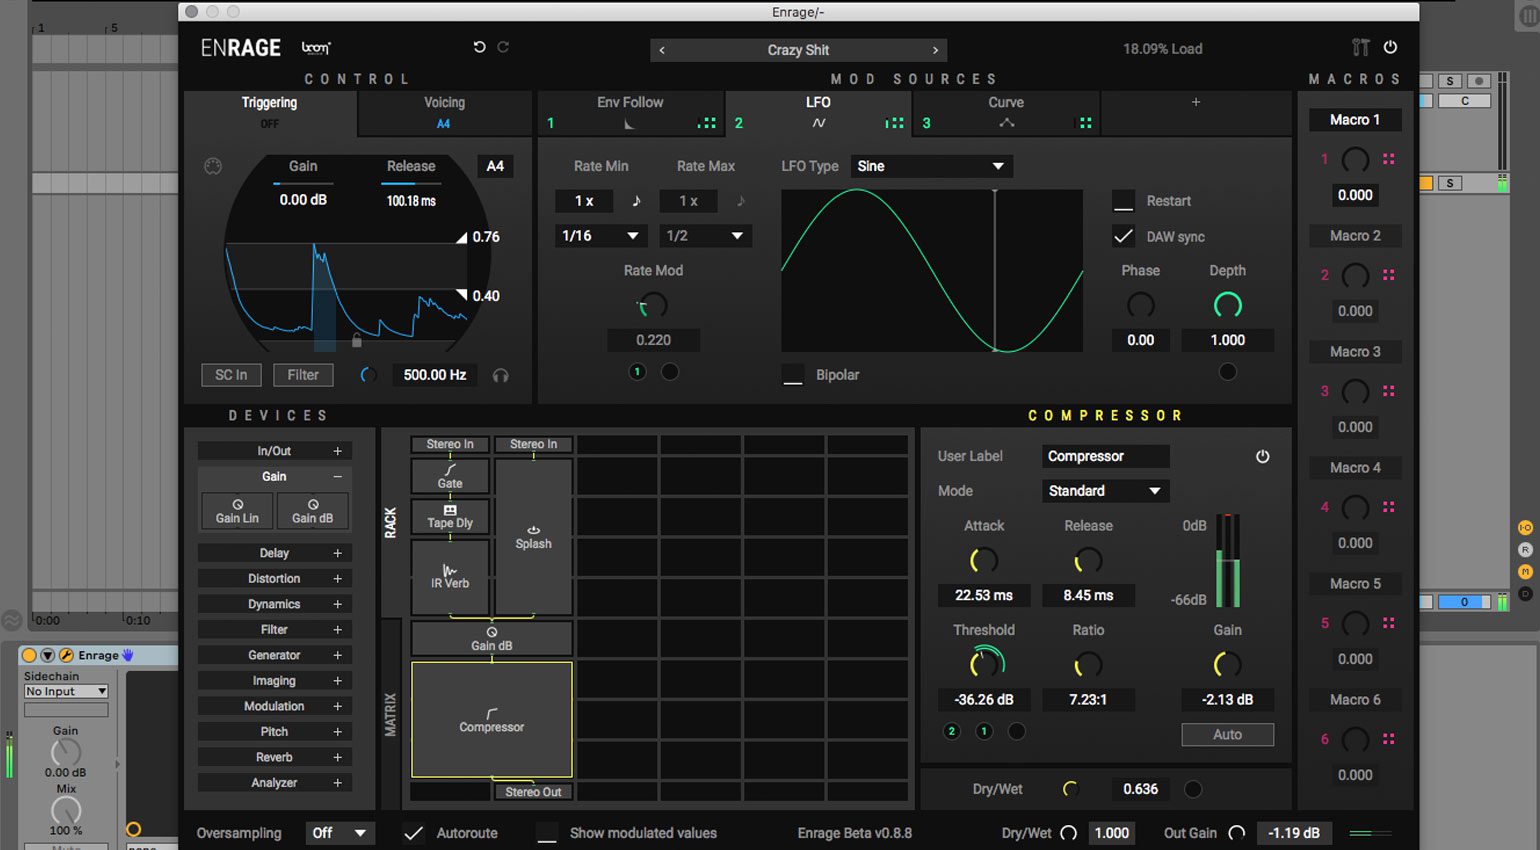Click the Out Gain -1.19 dB value field
Image resolution: width=1540 pixels, height=850 pixels.
click(x=1293, y=833)
